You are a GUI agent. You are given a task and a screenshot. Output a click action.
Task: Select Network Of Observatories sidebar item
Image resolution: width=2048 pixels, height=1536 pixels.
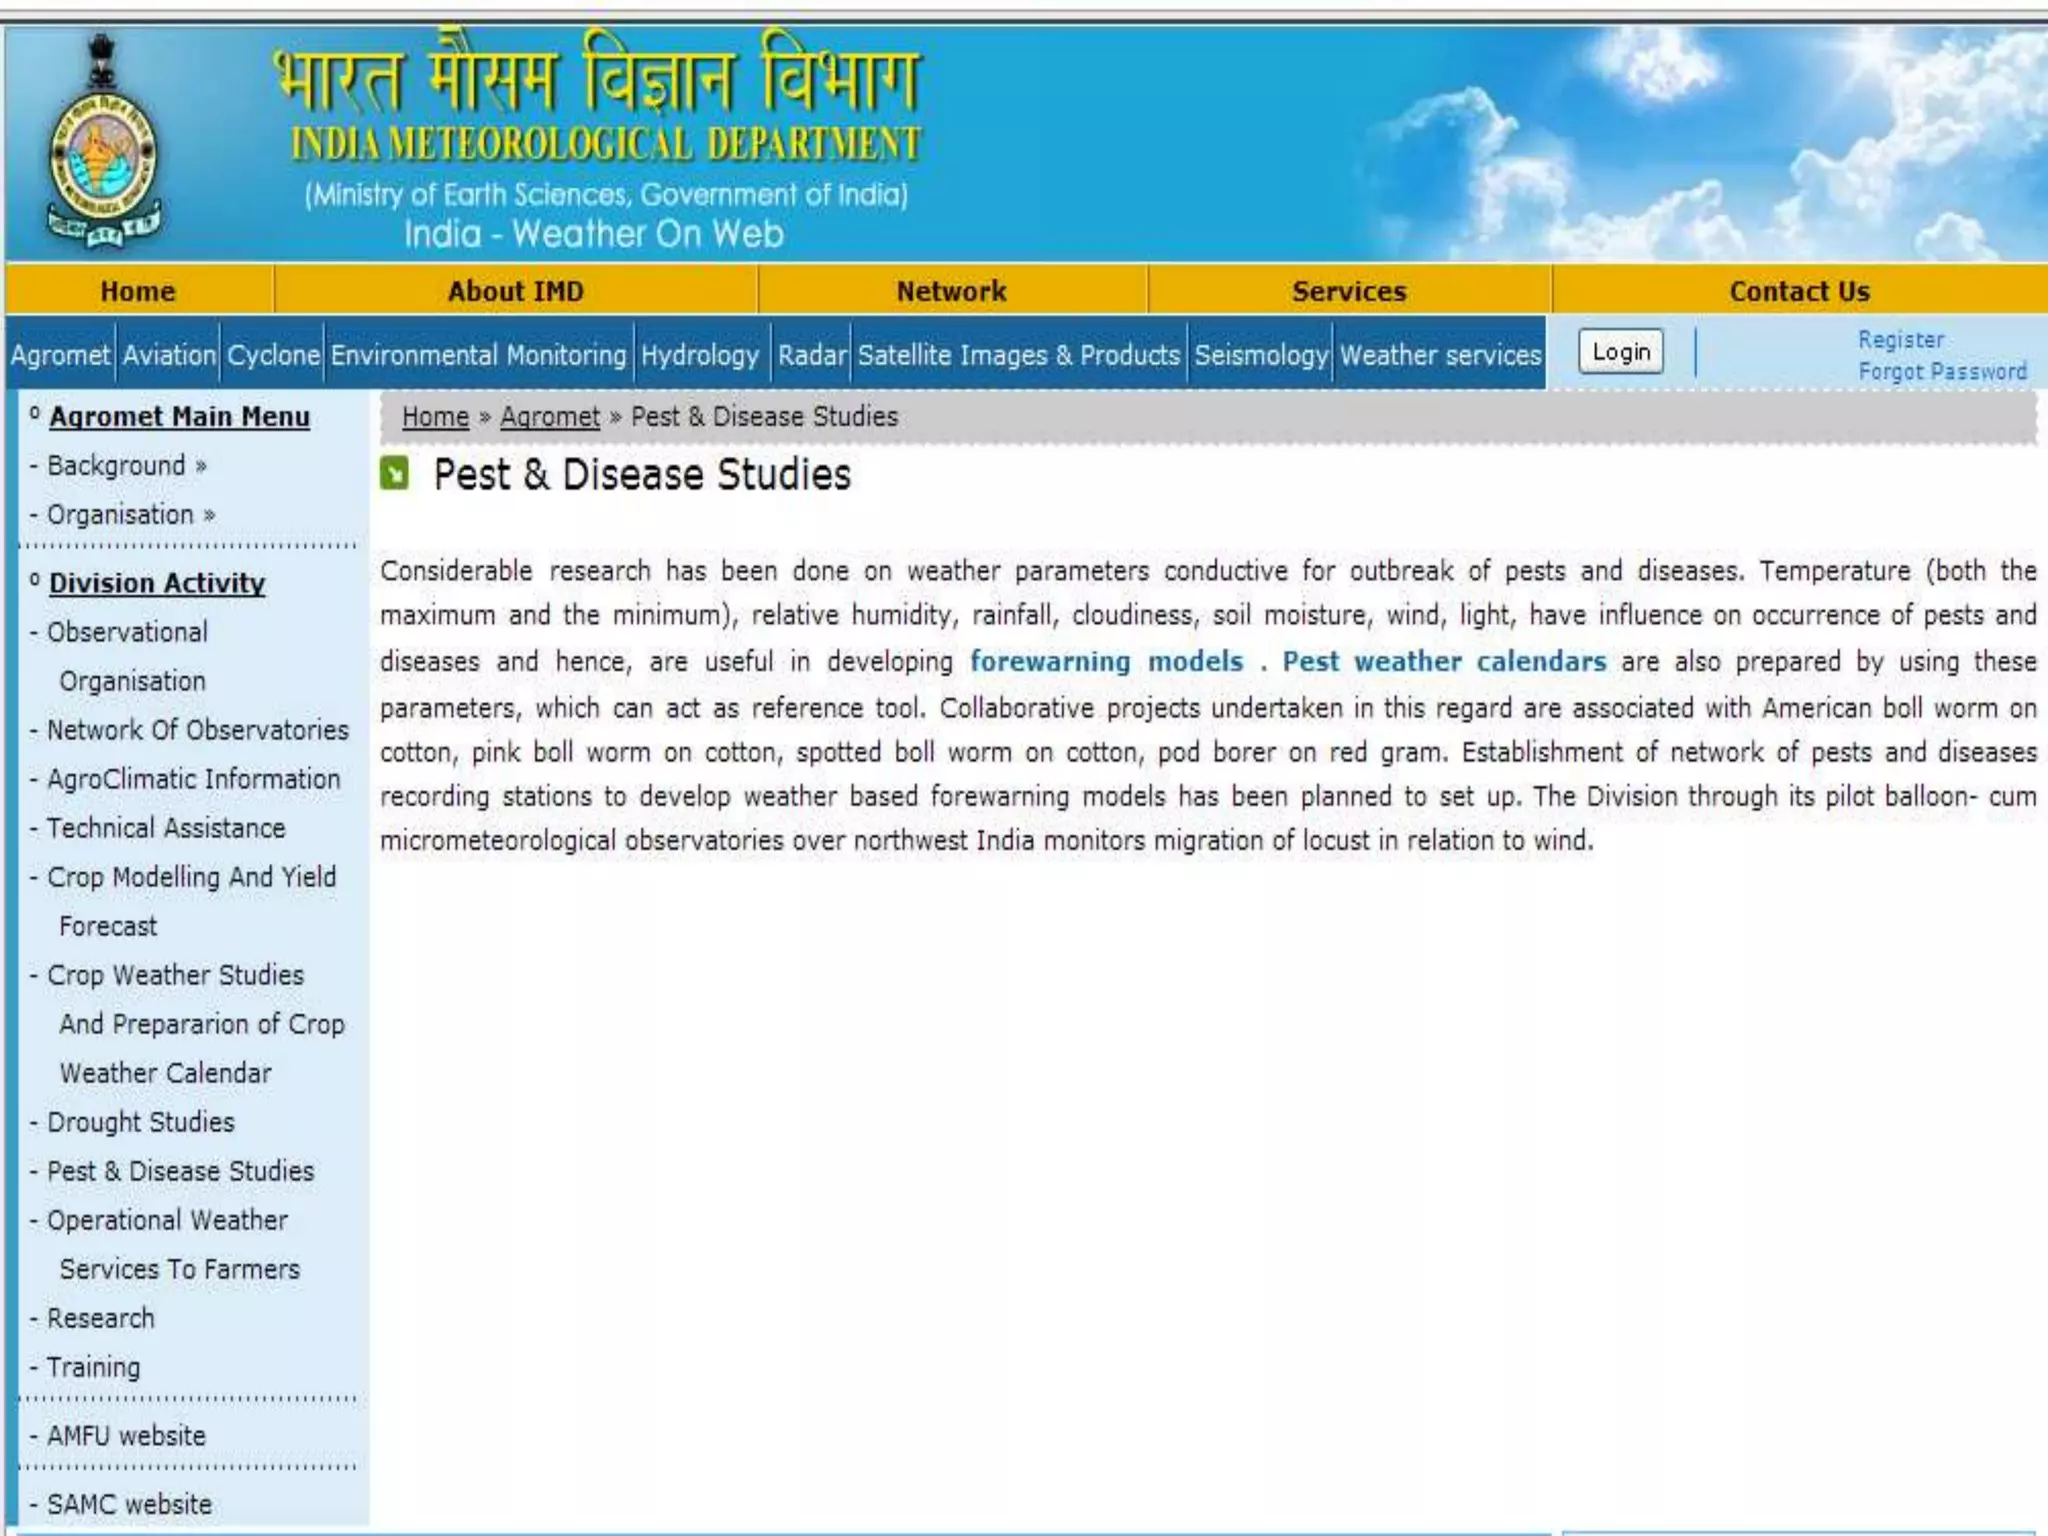[197, 730]
